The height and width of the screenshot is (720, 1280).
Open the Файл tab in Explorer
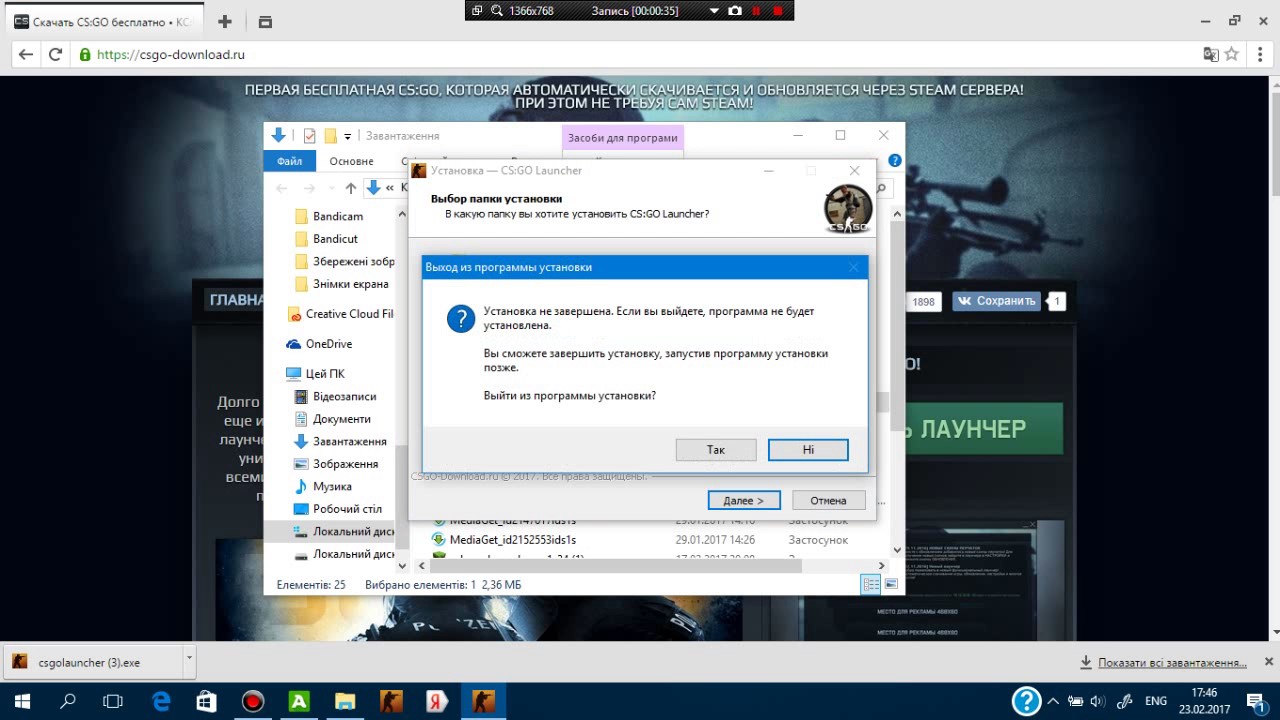click(x=290, y=161)
